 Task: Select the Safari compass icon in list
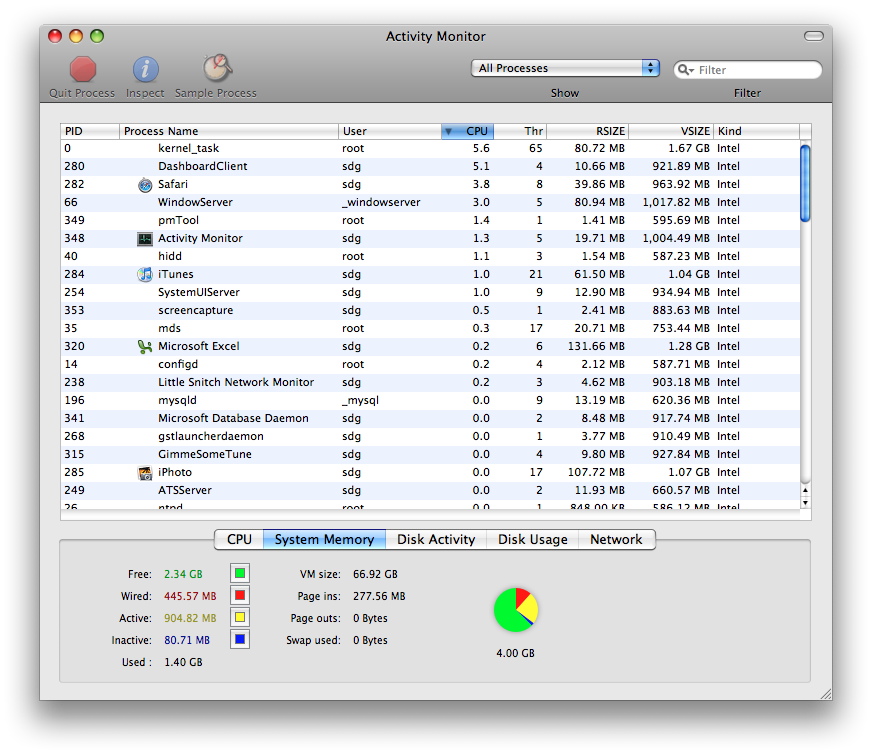point(145,185)
